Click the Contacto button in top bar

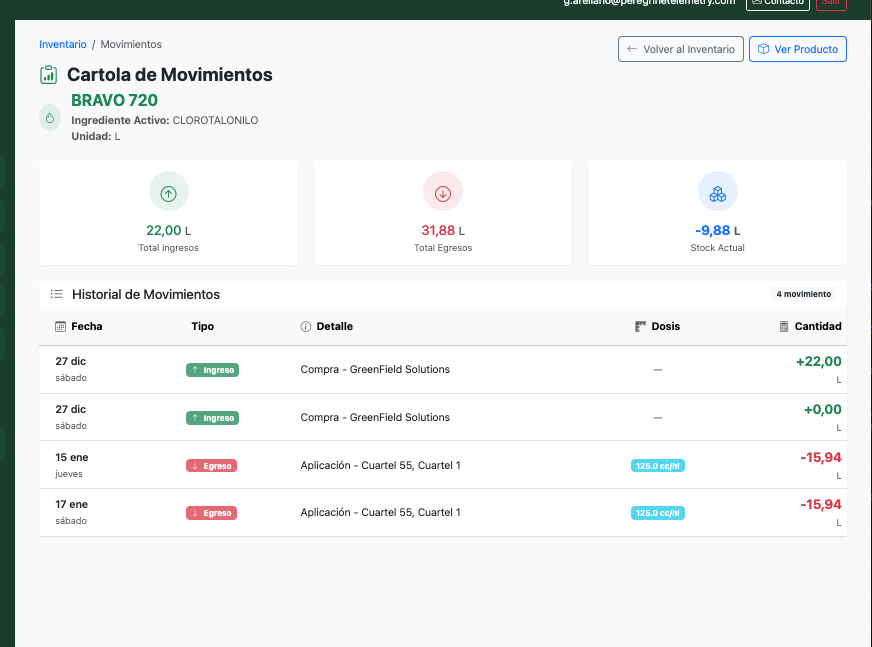(778, 2)
